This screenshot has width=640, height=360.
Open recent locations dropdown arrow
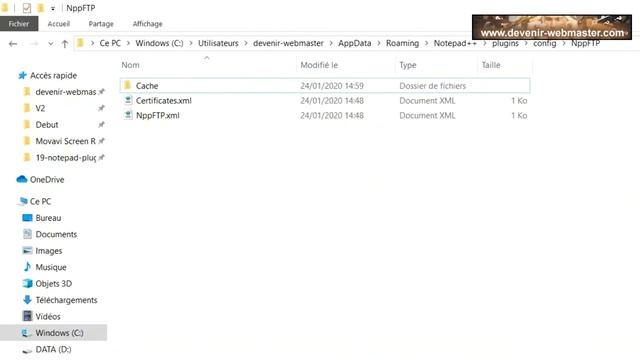tap(50, 44)
